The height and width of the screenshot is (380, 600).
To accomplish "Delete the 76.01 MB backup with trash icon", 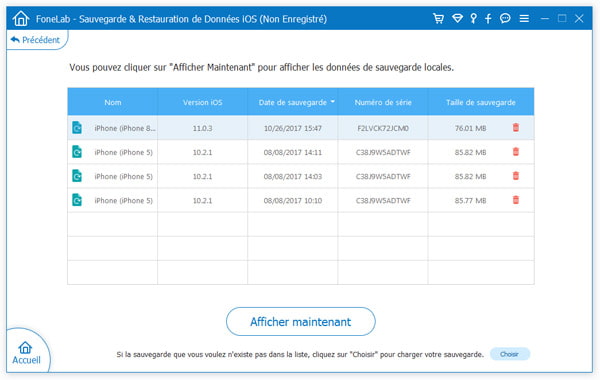I will pyautogui.click(x=516, y=127).
